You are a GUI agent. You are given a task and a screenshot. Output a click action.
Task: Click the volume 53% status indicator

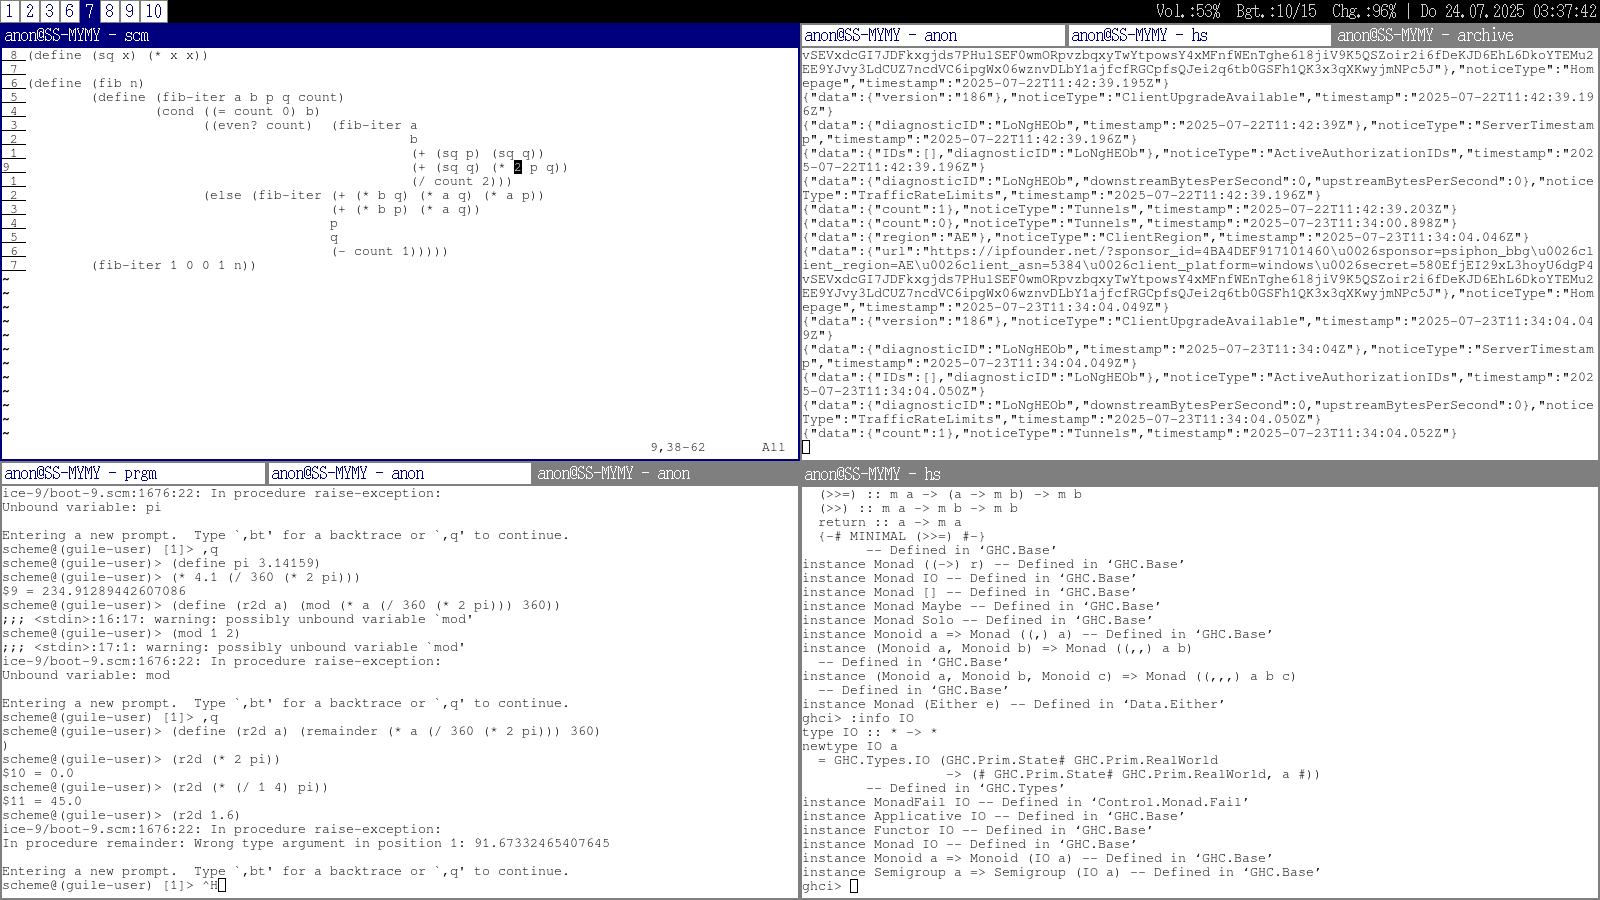point(1188,11)
